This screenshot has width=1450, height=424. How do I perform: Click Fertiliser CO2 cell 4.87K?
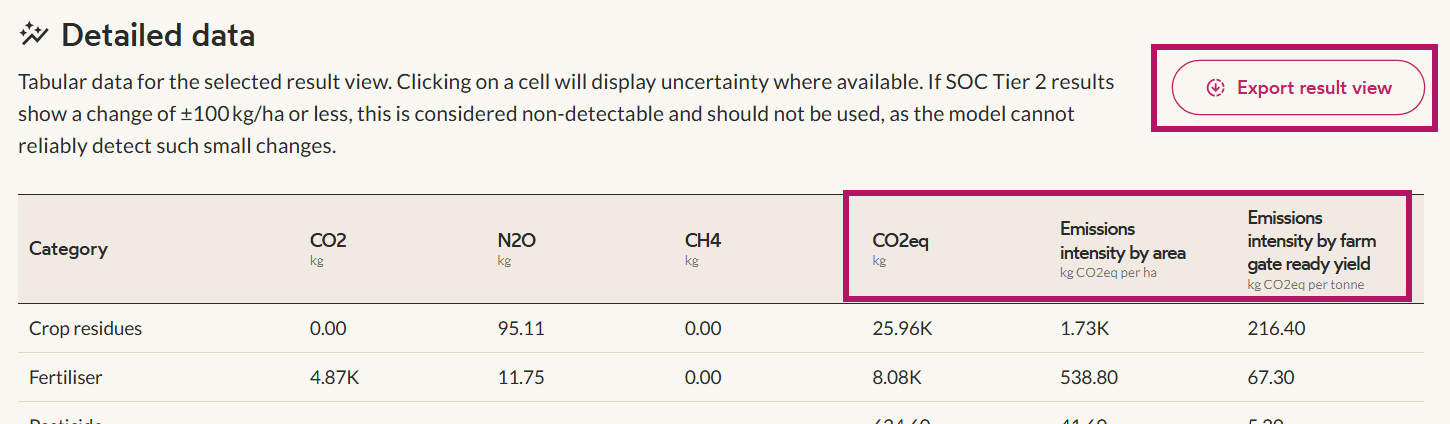pyautogui.click(x=333, y=378)
